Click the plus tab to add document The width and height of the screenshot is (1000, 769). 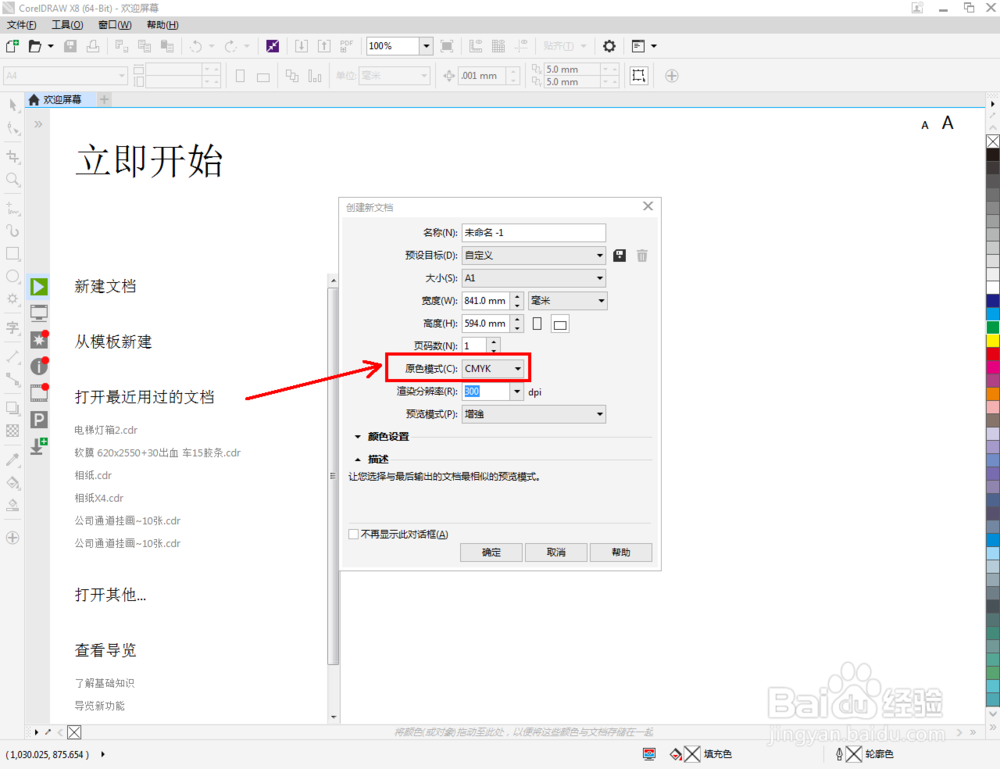point(105,99)
